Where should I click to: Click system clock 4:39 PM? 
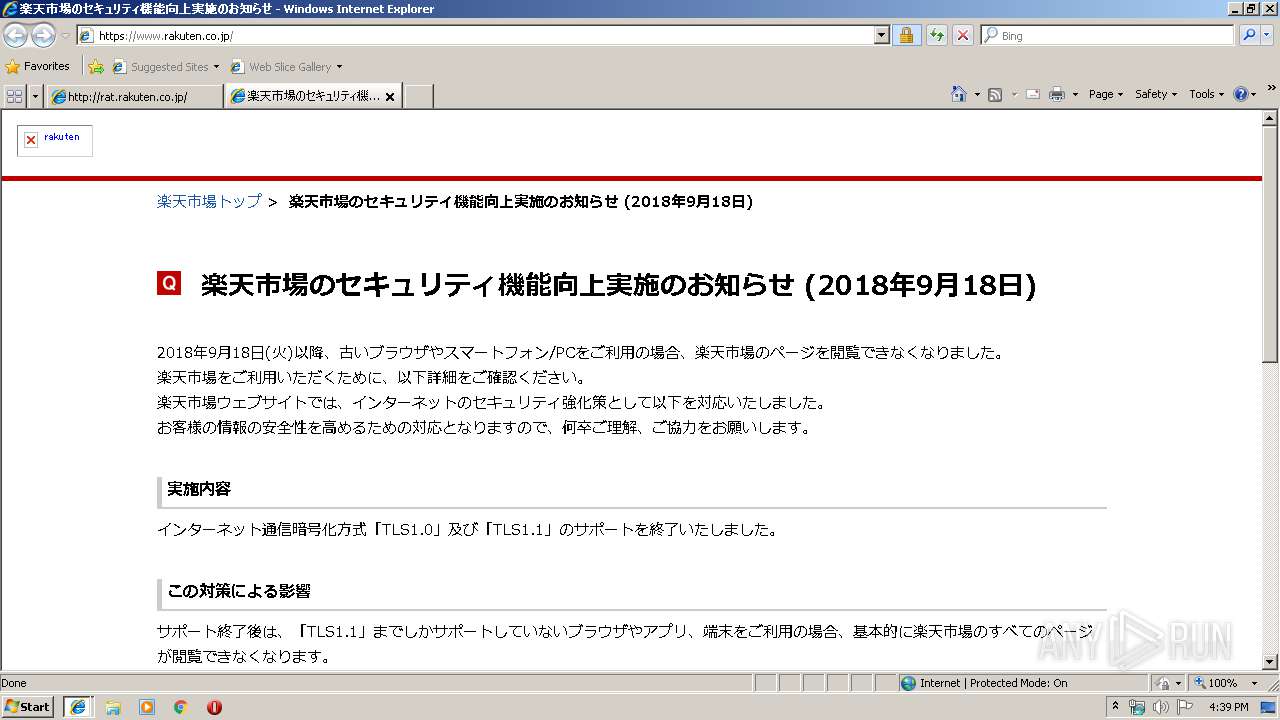[1228, 707]
